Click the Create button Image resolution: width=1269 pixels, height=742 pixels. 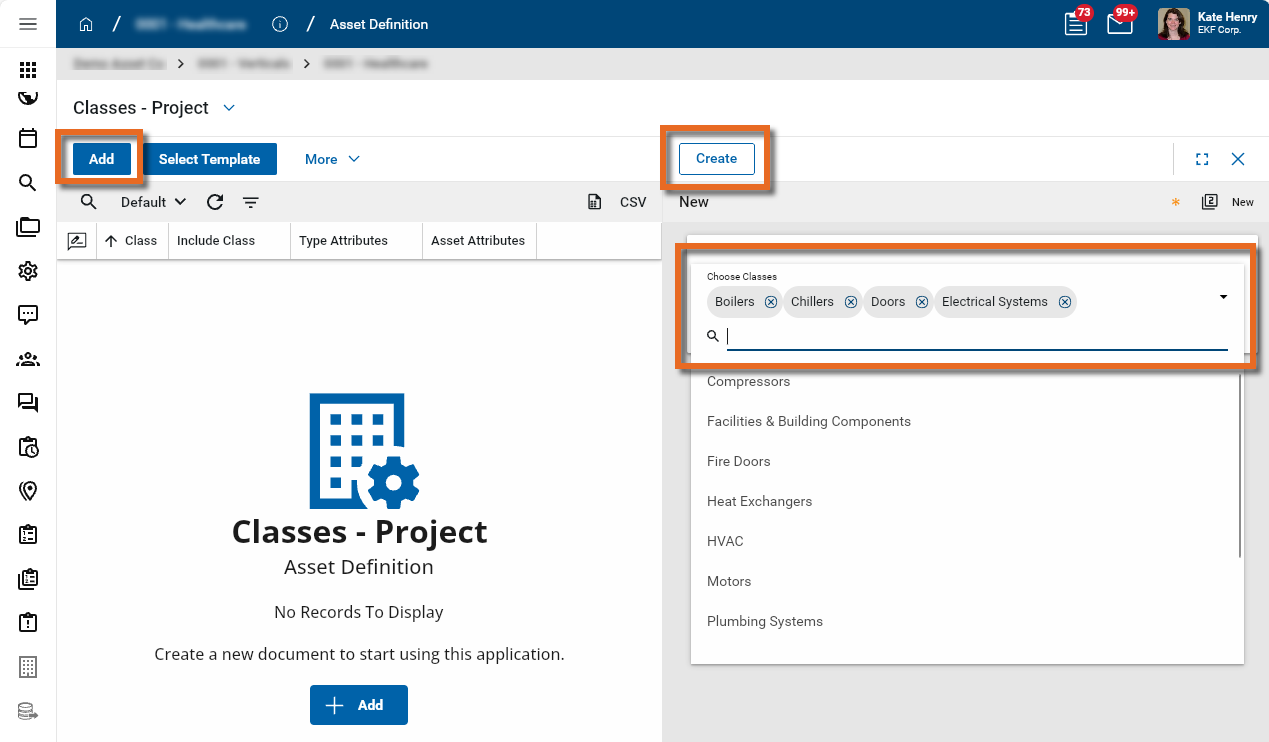coord(716,159)
